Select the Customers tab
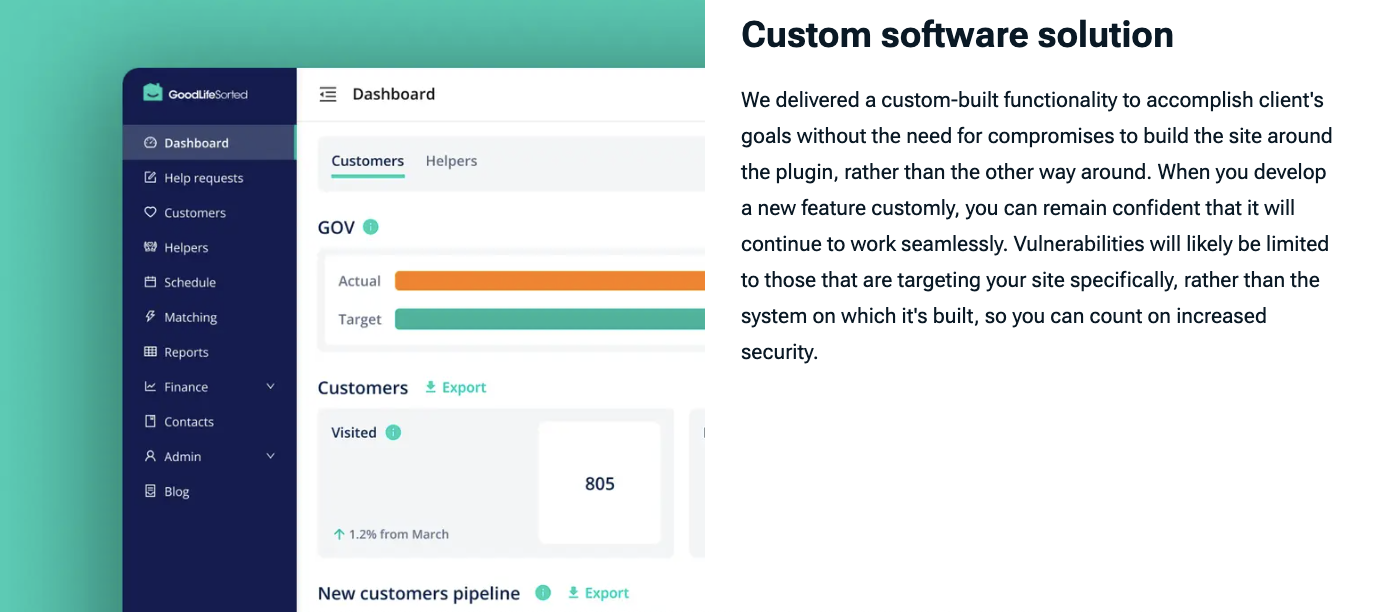Screen dimensions: 1400x612 (367, 161)
